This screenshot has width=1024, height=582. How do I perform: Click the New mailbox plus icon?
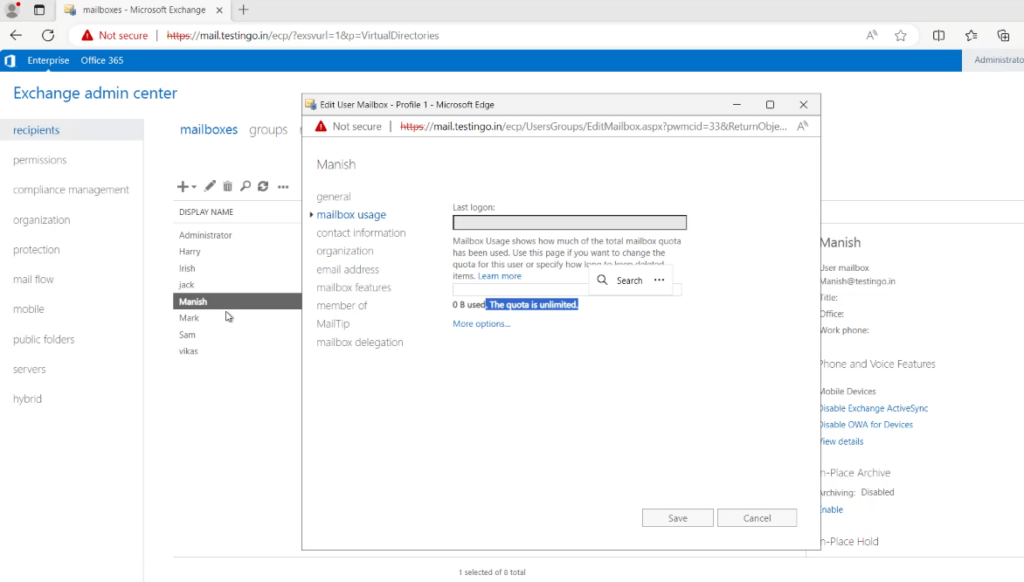click(182, 187)
